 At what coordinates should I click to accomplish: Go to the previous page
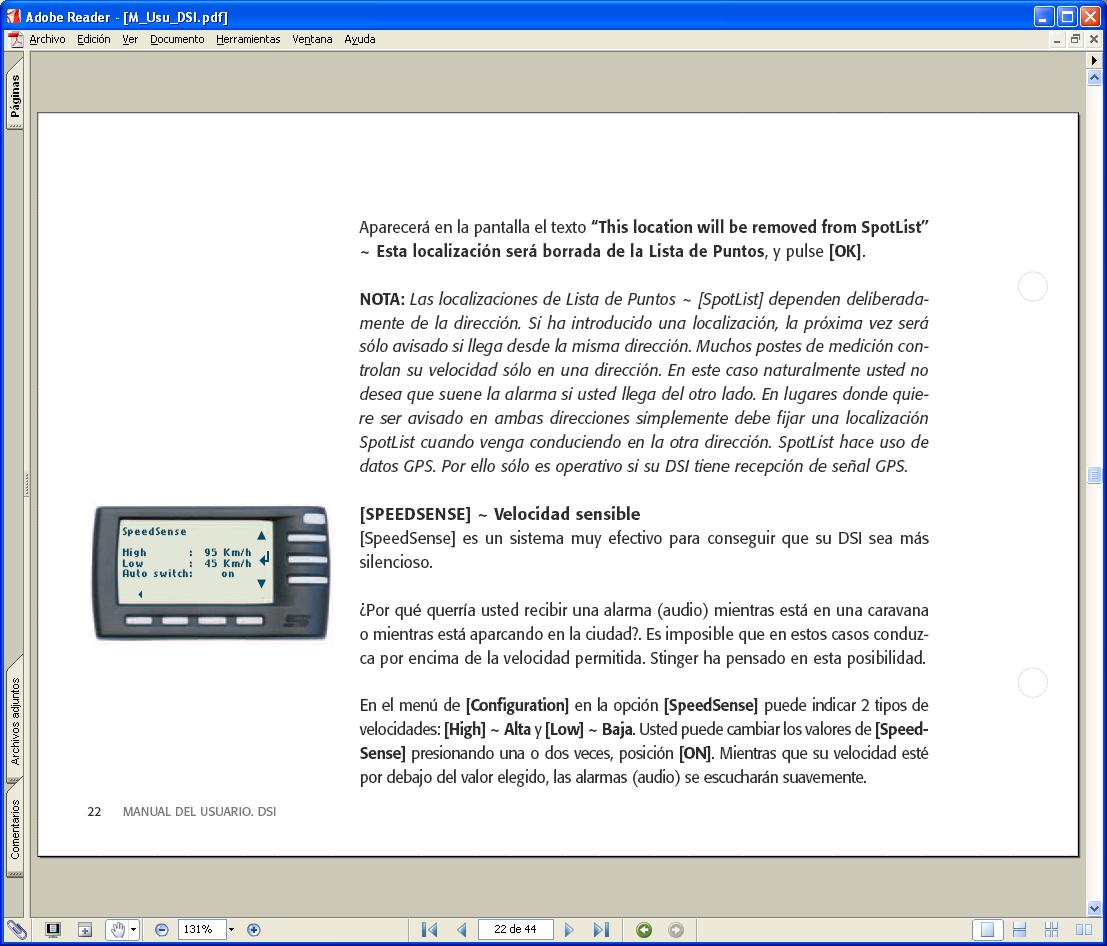click(462, 930)
